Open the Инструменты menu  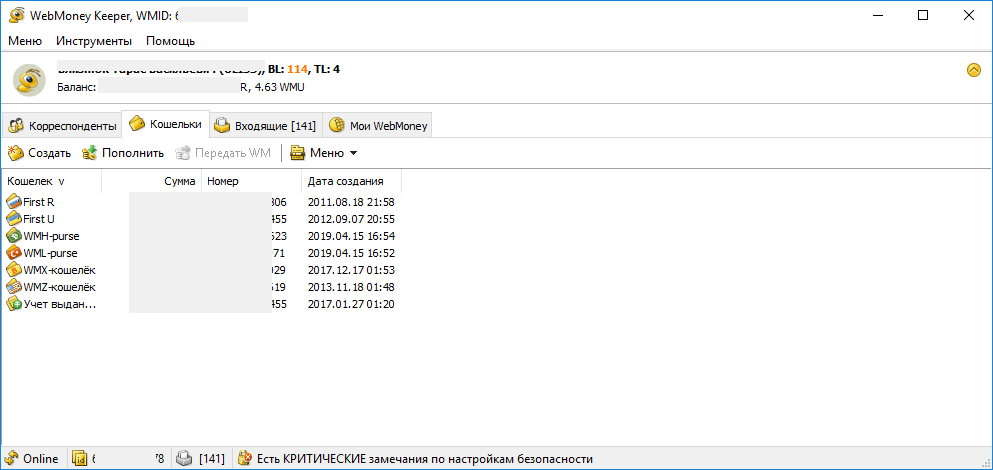(x=93, y=41)
